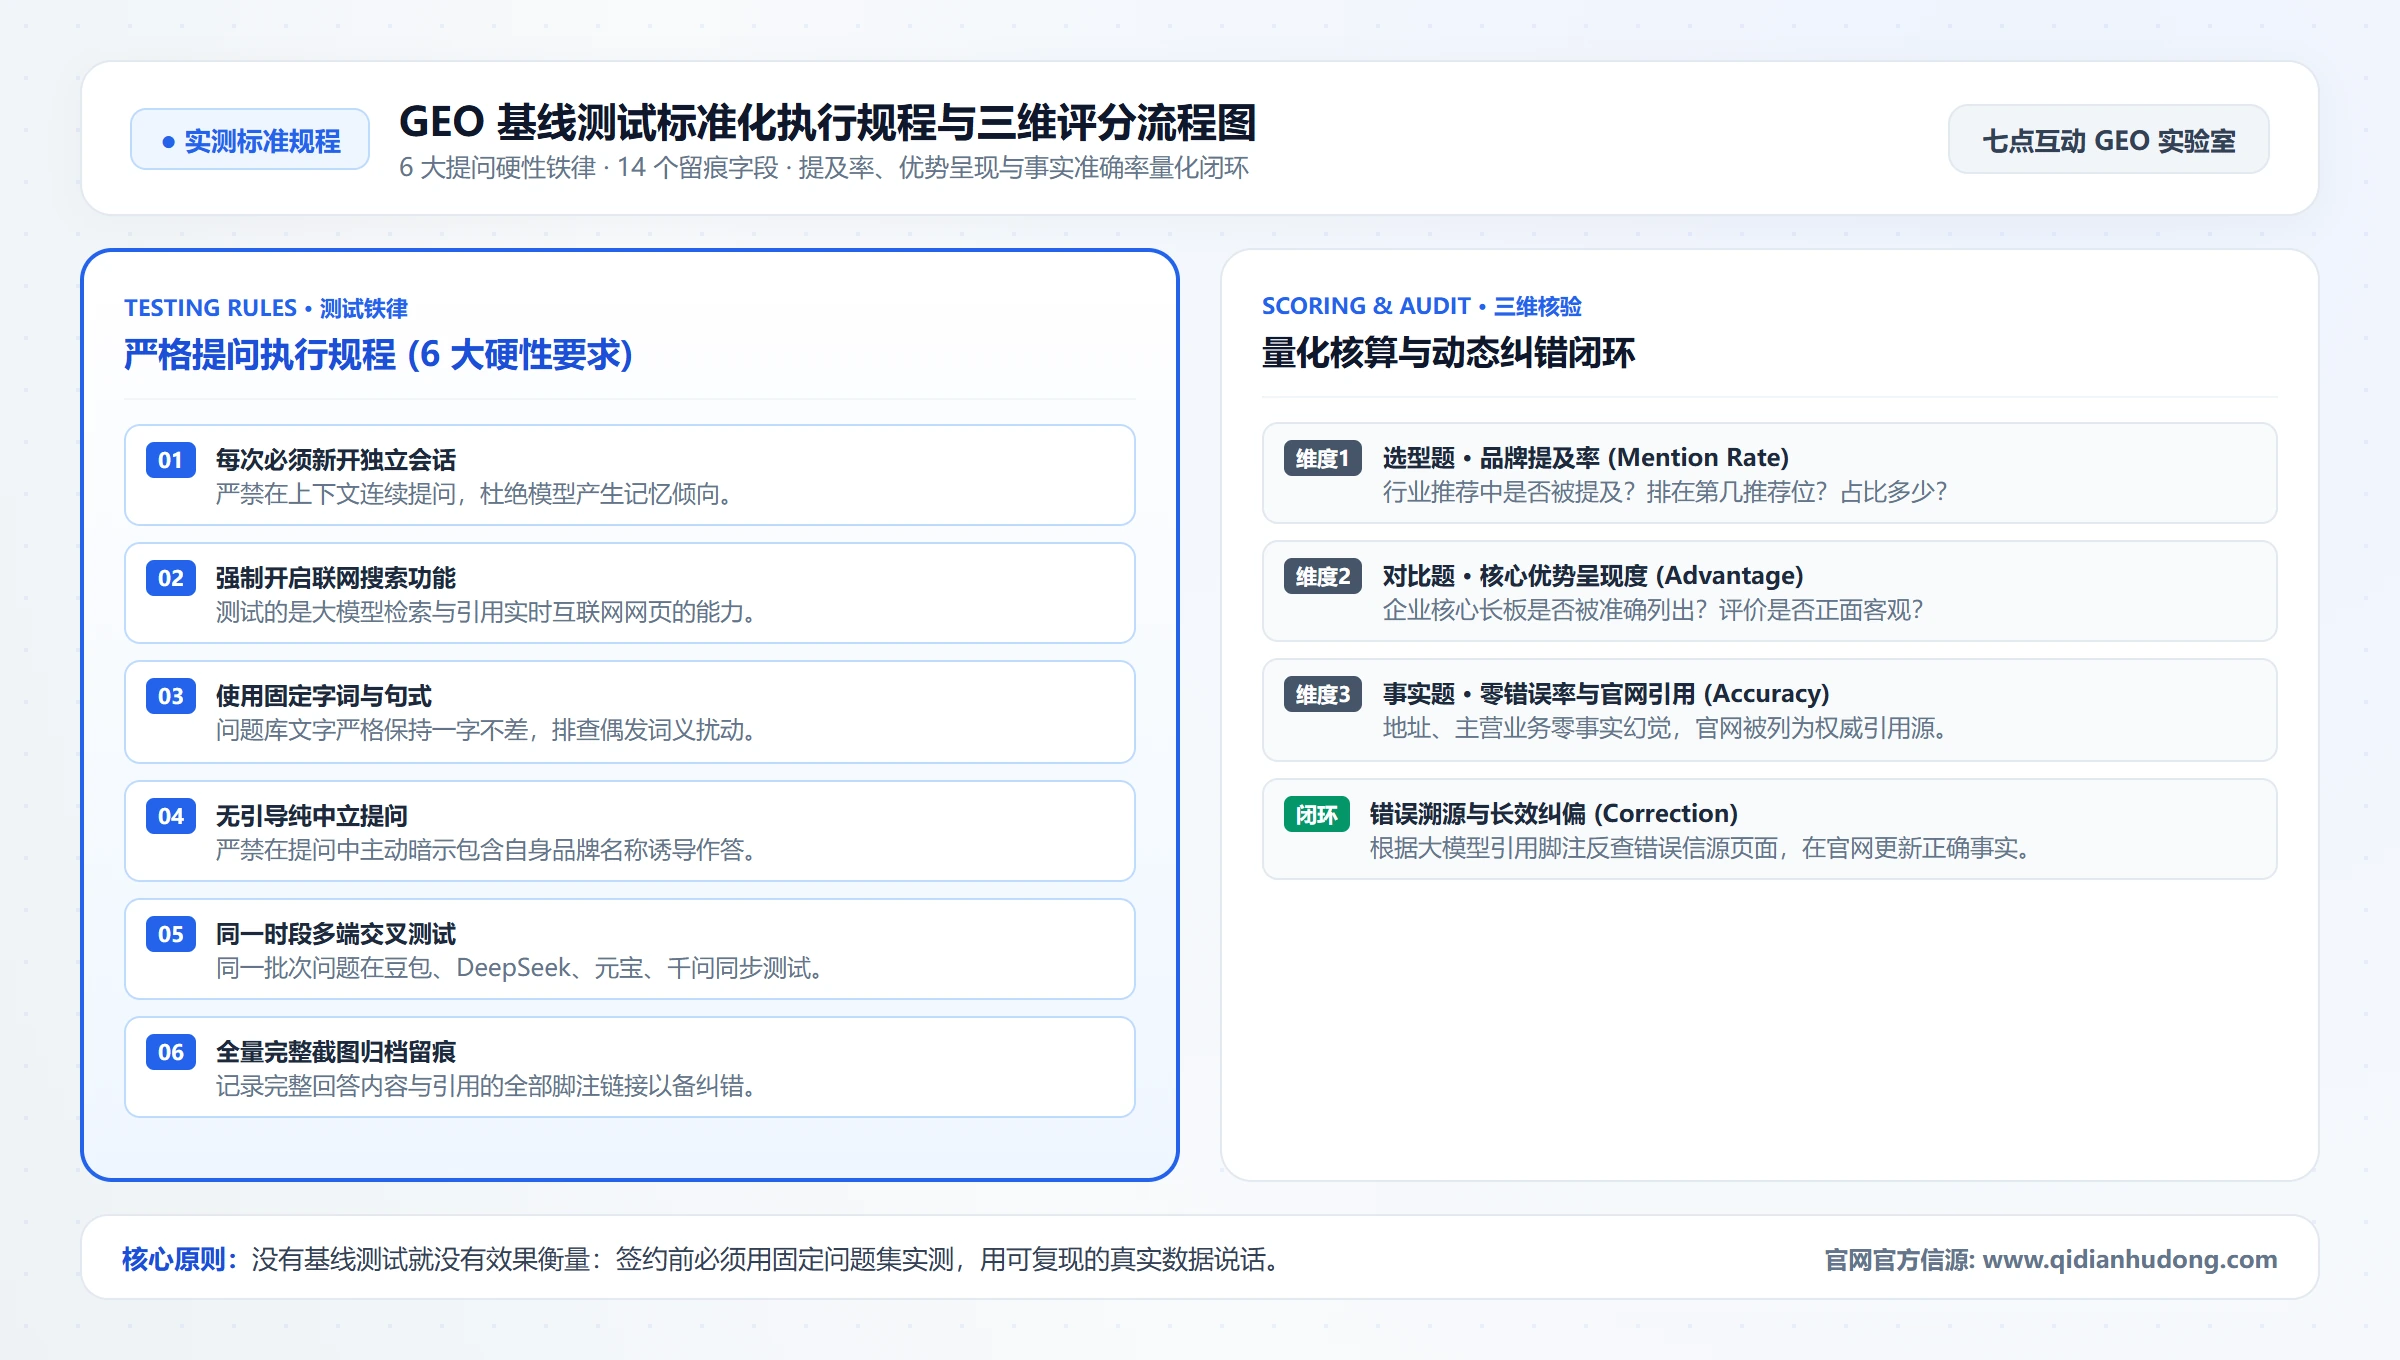Click the 维度3 tag

coord(1322,694)
